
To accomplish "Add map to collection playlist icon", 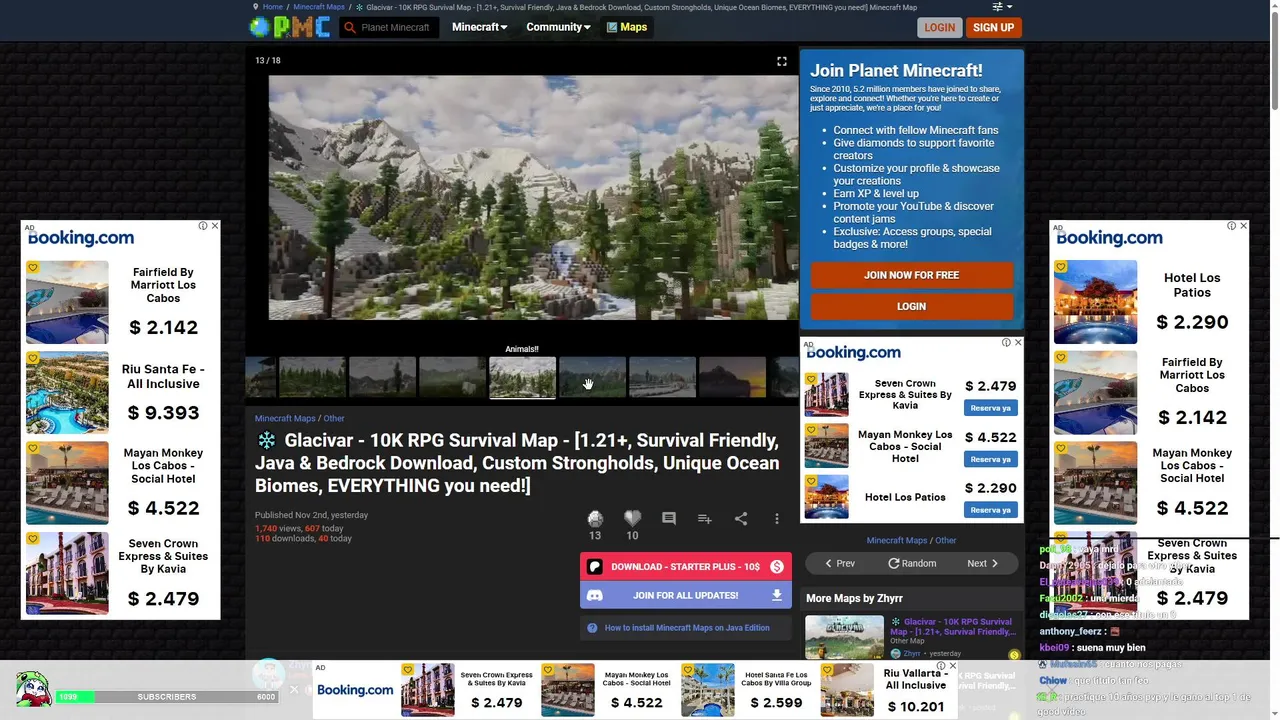I will (705, 518).
